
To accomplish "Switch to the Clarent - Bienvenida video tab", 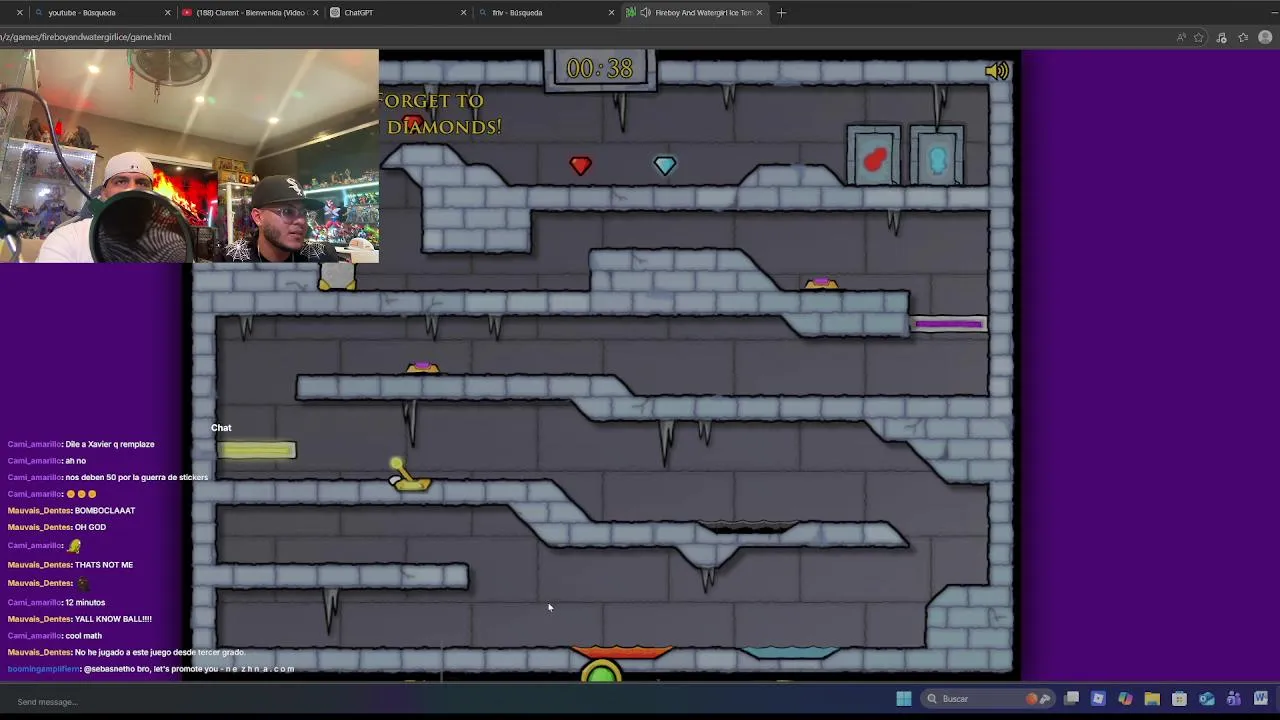I will (249, 13).
